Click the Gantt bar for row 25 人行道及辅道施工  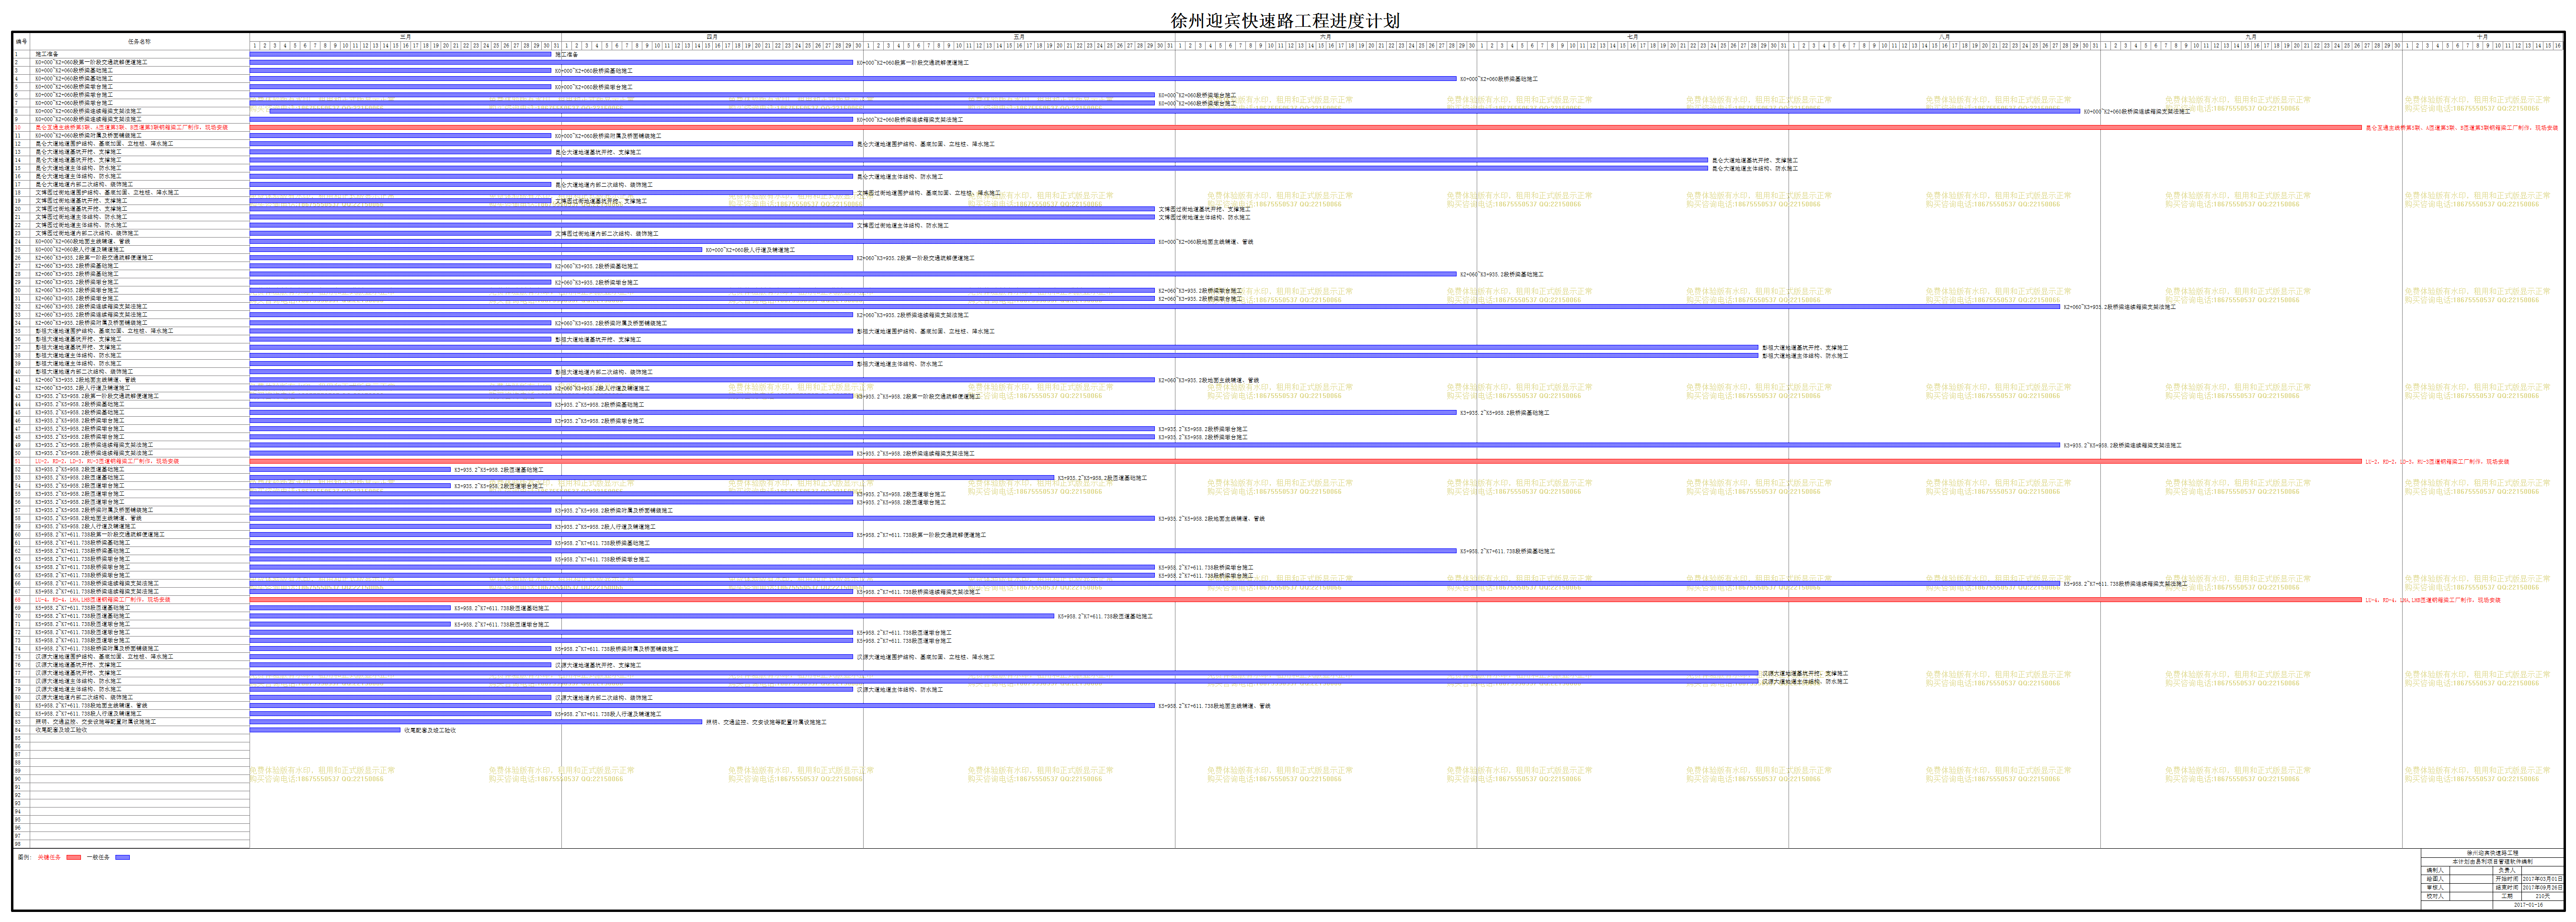pos(476,249)
